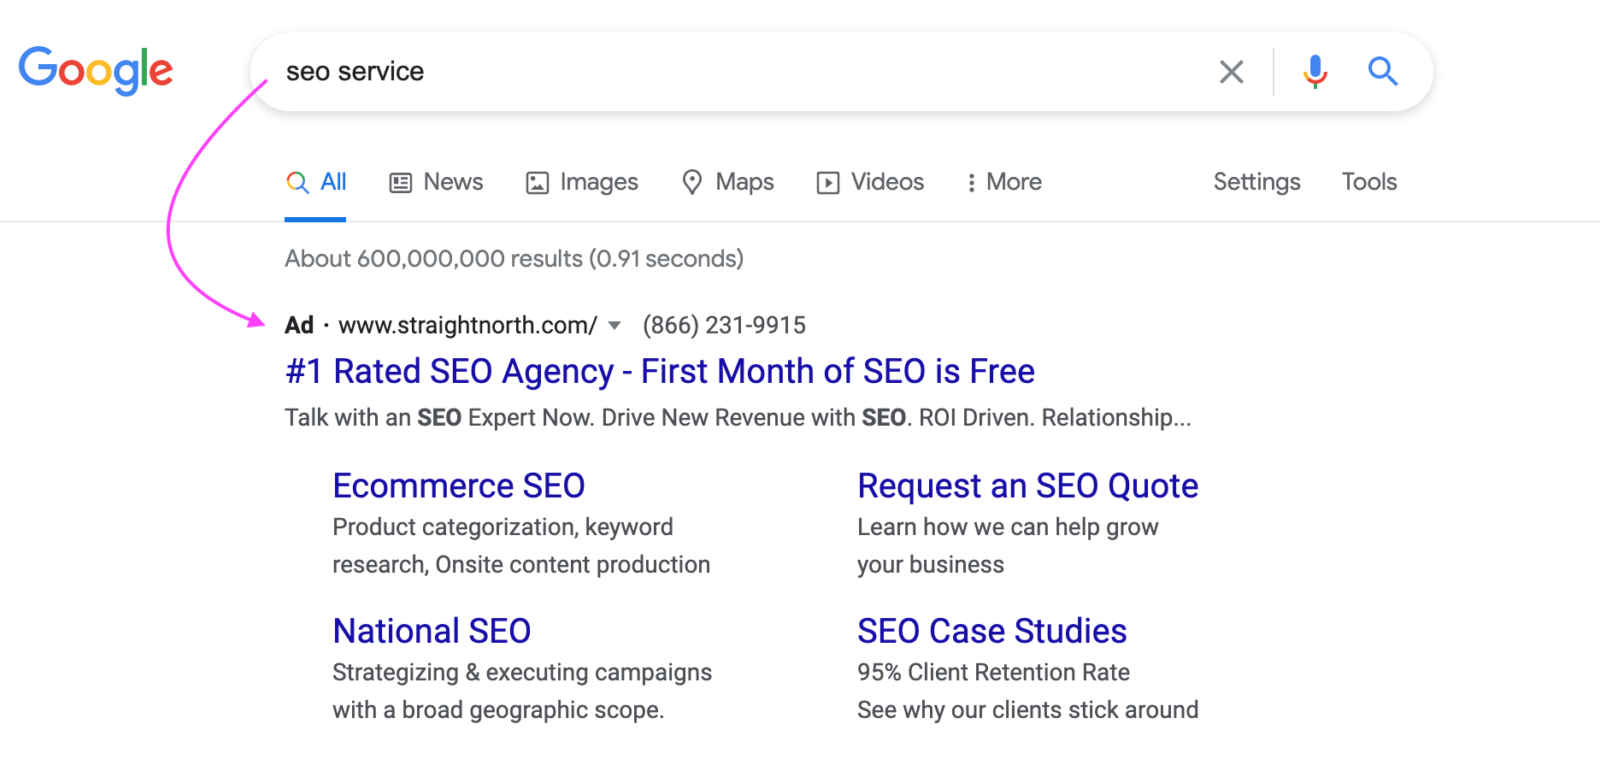Open the SEO Case Studies sitelink
Image resolution: width=1600 pixels, height=771 pixels.
[992, 631]
